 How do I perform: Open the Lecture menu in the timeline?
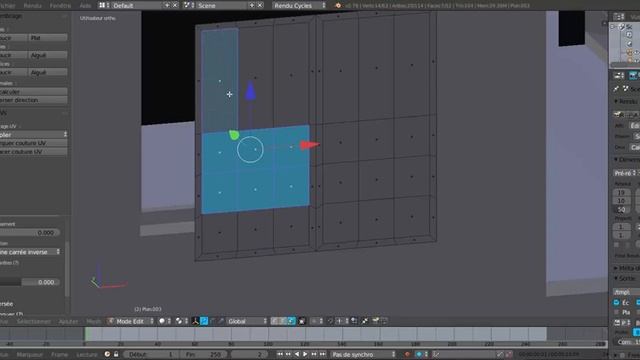[x=87, y=355]
